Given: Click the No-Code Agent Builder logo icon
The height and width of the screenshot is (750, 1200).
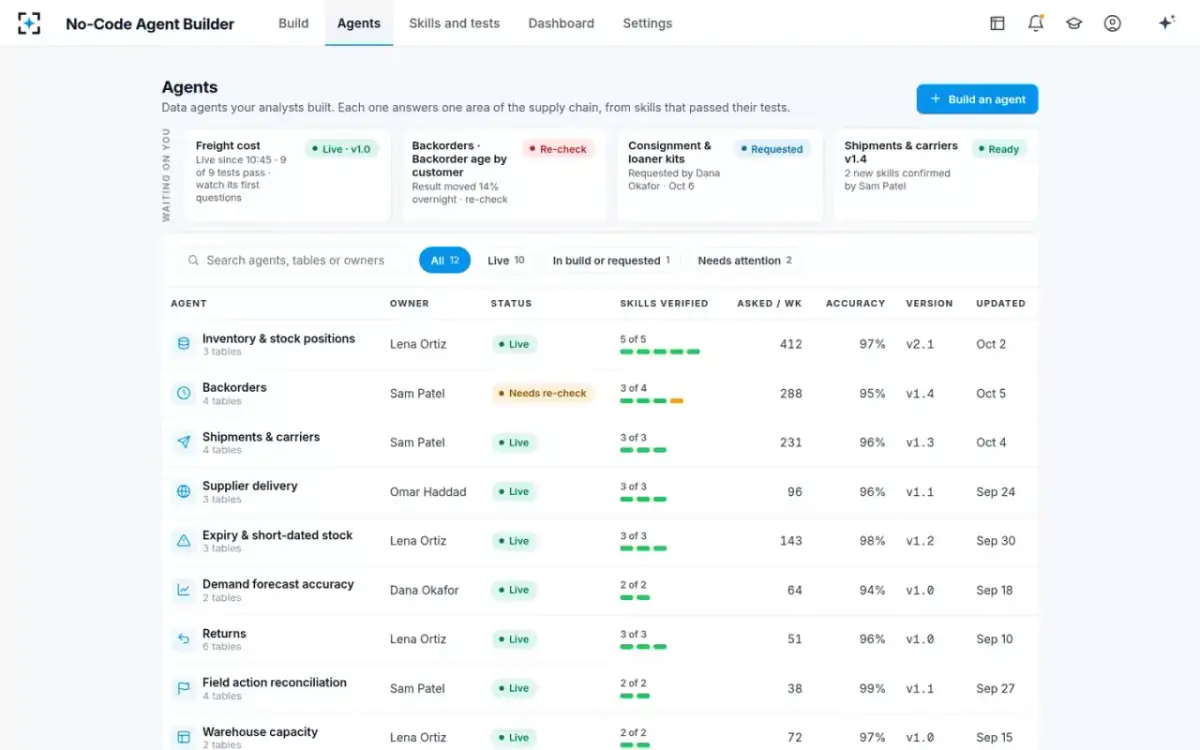Looking at the screenshot, I should 29,23.
